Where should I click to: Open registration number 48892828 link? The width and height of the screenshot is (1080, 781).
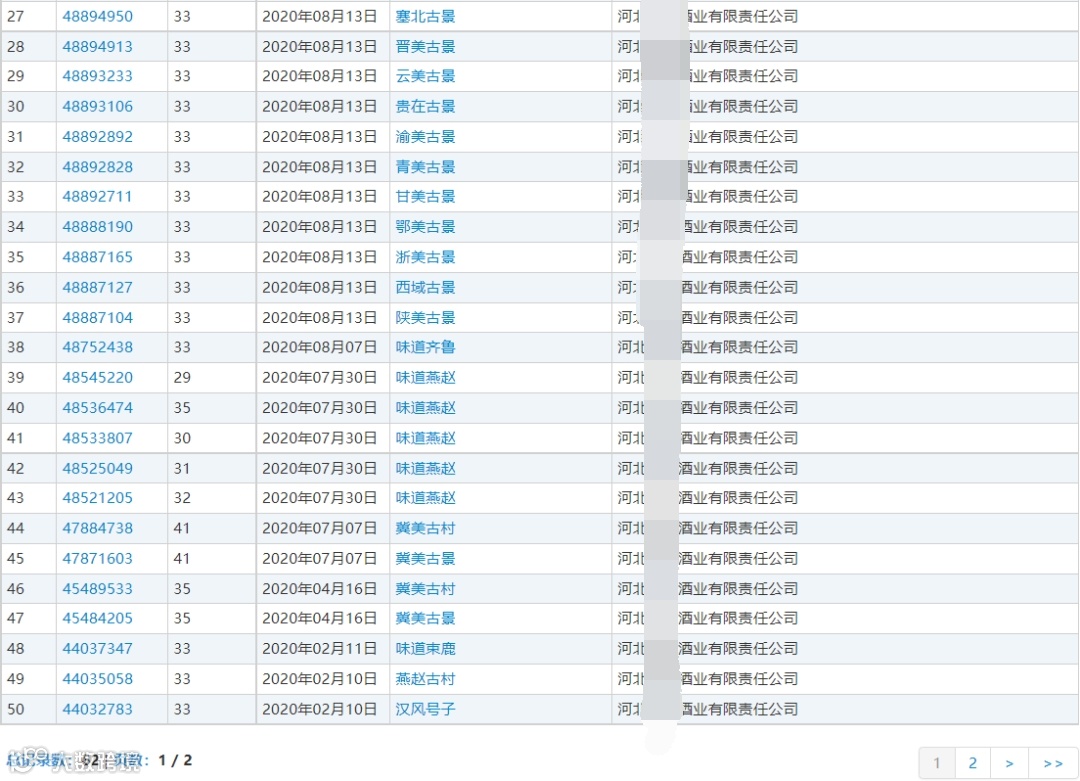coord(97,167)
